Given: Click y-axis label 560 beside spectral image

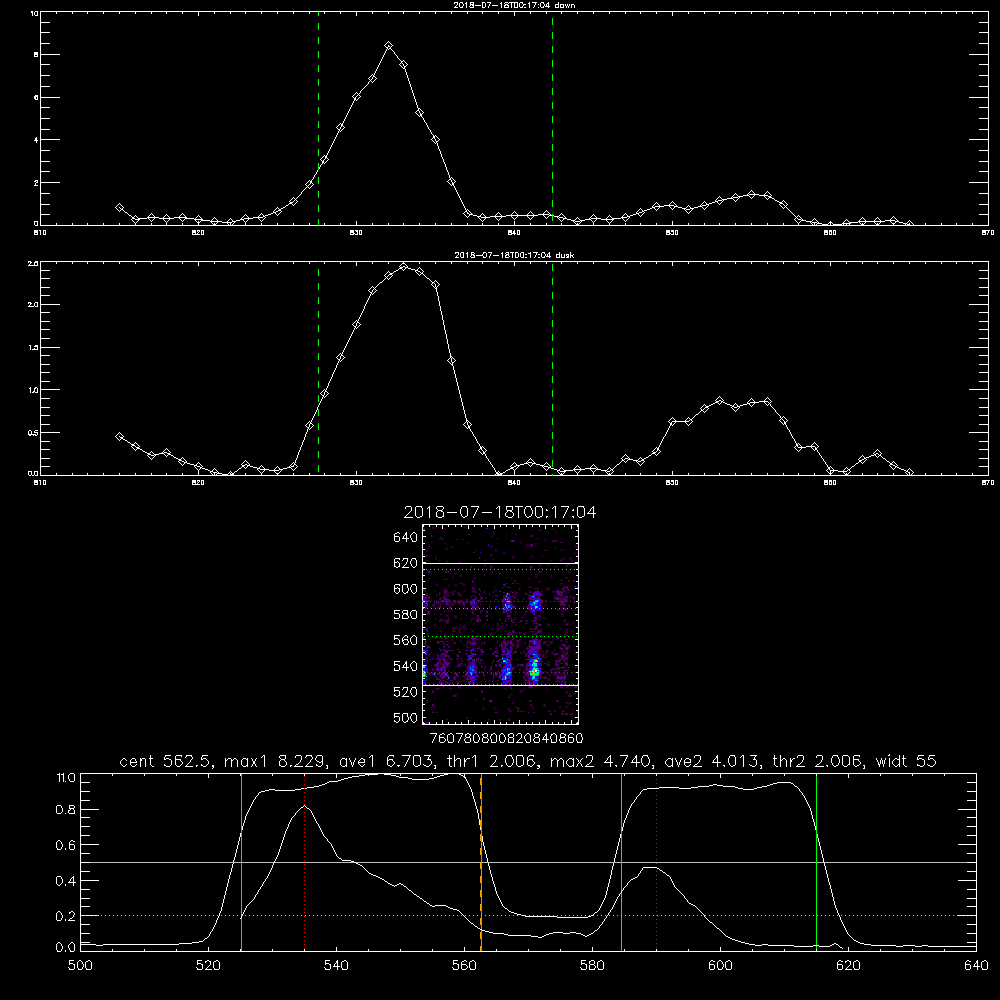Looking at the screenshot, I should pyautogui.click(x=405, y=640).
